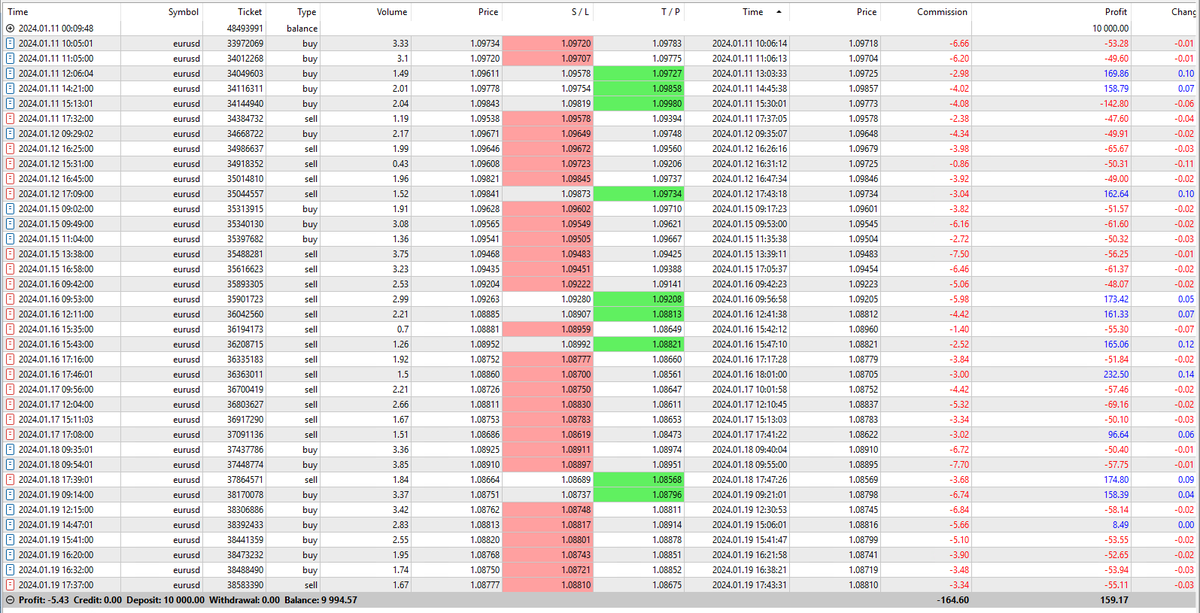Click the red S/L cell 1.09707
Image resolution: width=1200 pixels, height=613 pixels.
[549, 59]
